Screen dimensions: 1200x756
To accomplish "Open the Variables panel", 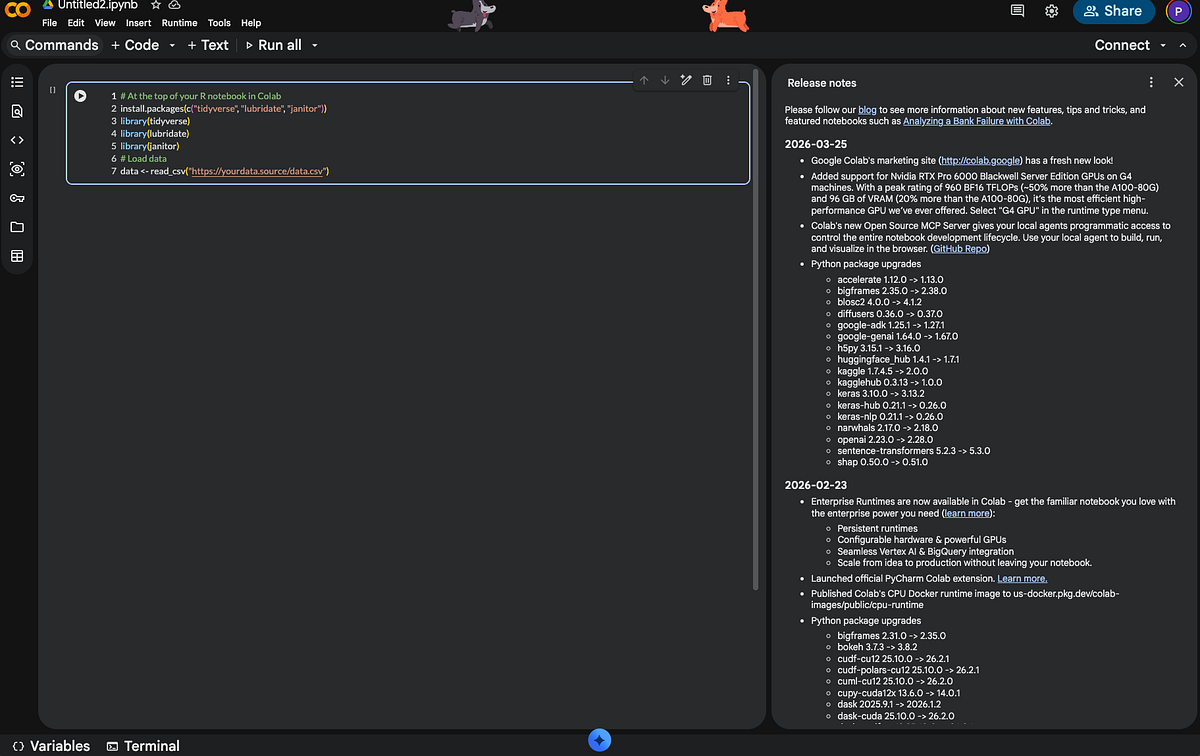I will click(x=51, y=746).
